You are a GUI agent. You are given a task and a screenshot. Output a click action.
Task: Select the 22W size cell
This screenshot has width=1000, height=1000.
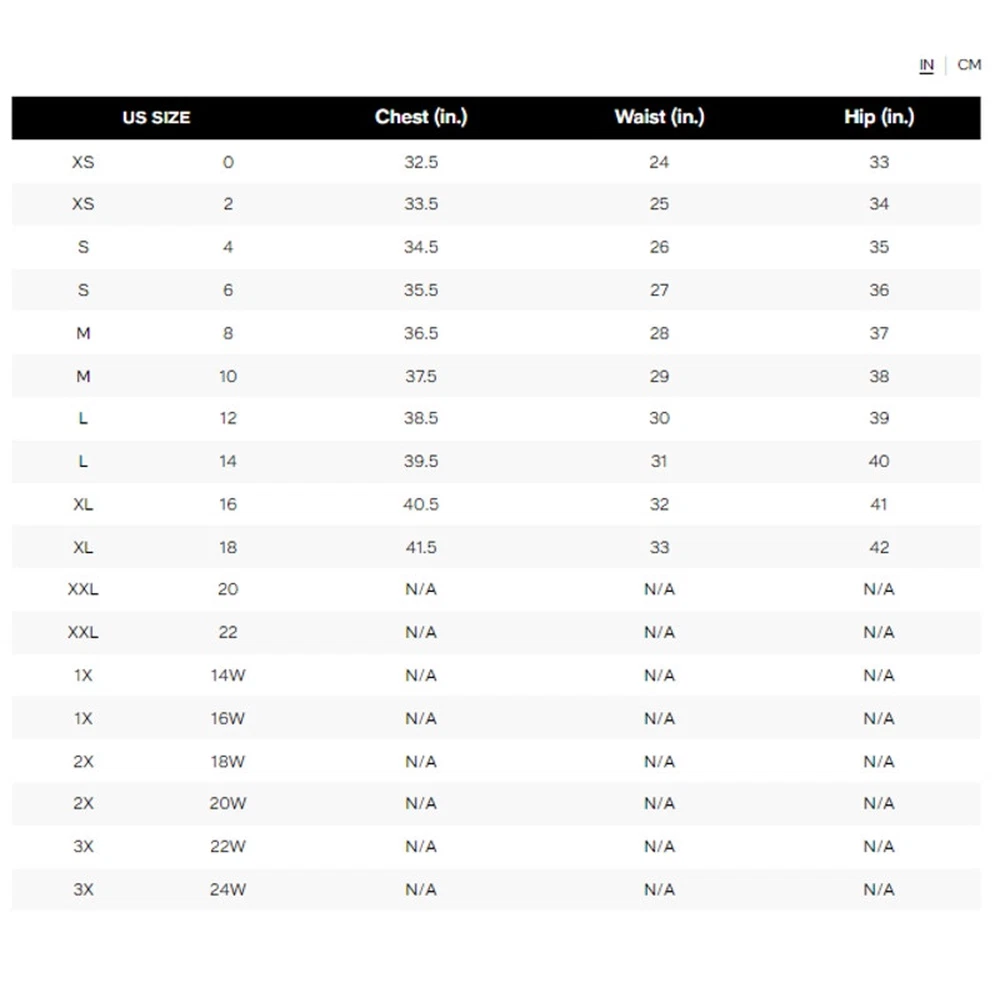pos(228,846)
